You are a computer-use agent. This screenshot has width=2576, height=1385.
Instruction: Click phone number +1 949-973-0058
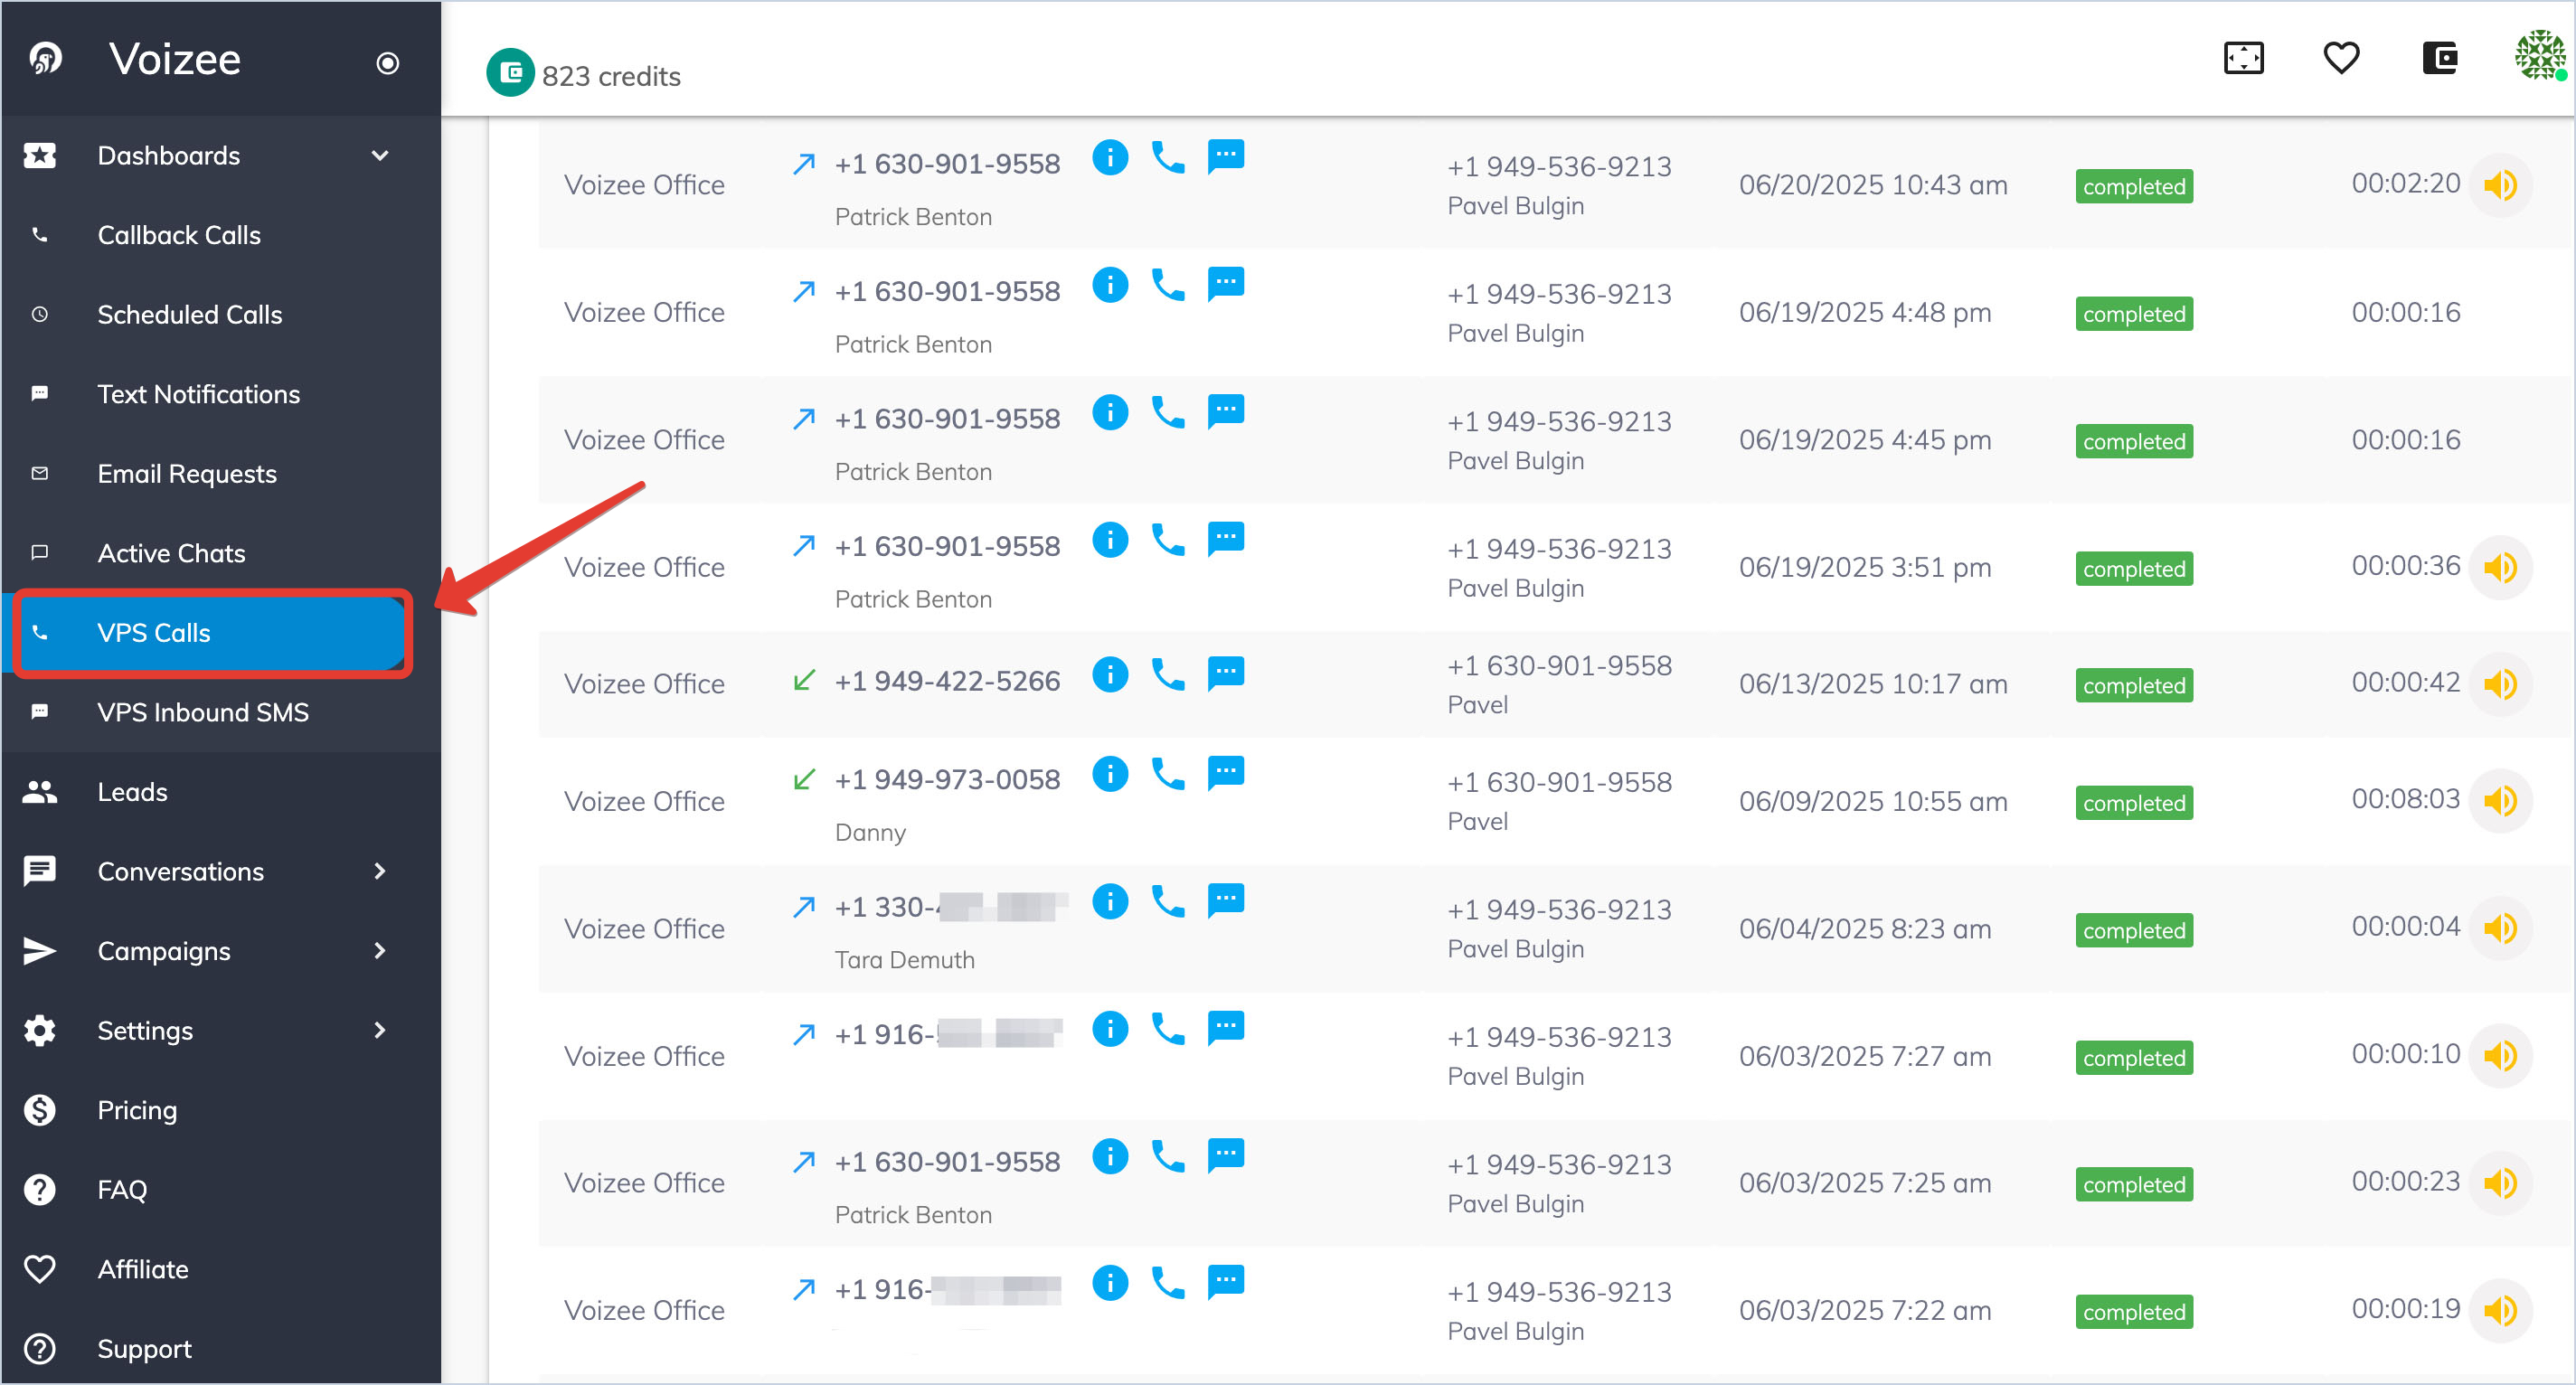pos(947,780)
